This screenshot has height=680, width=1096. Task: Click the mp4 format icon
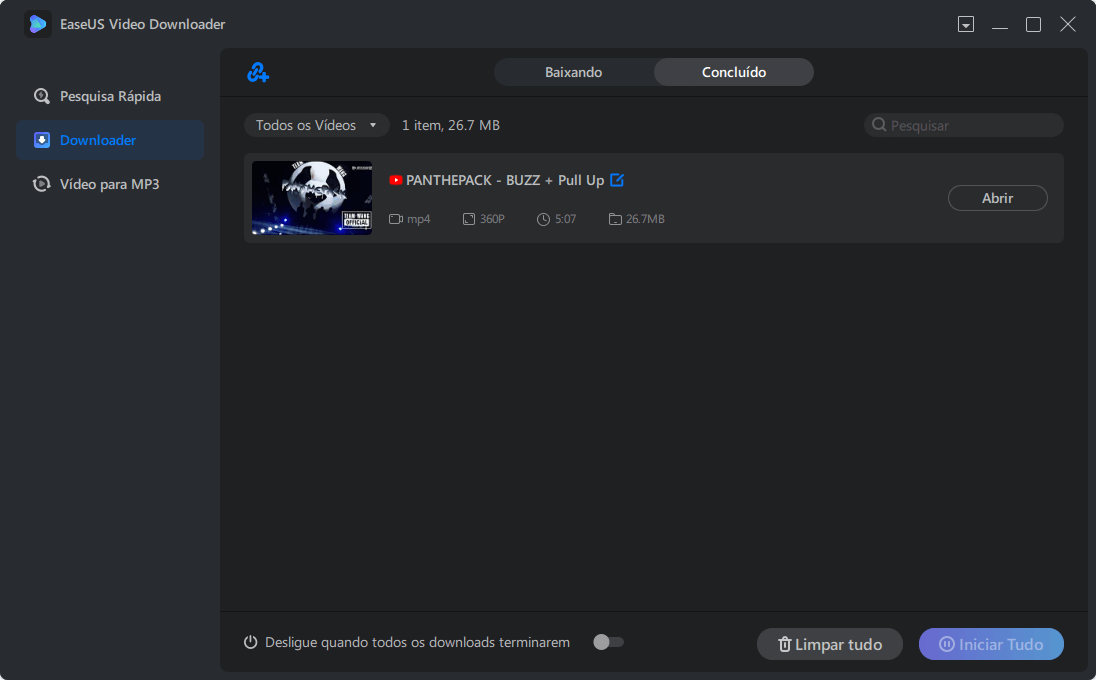396,219
